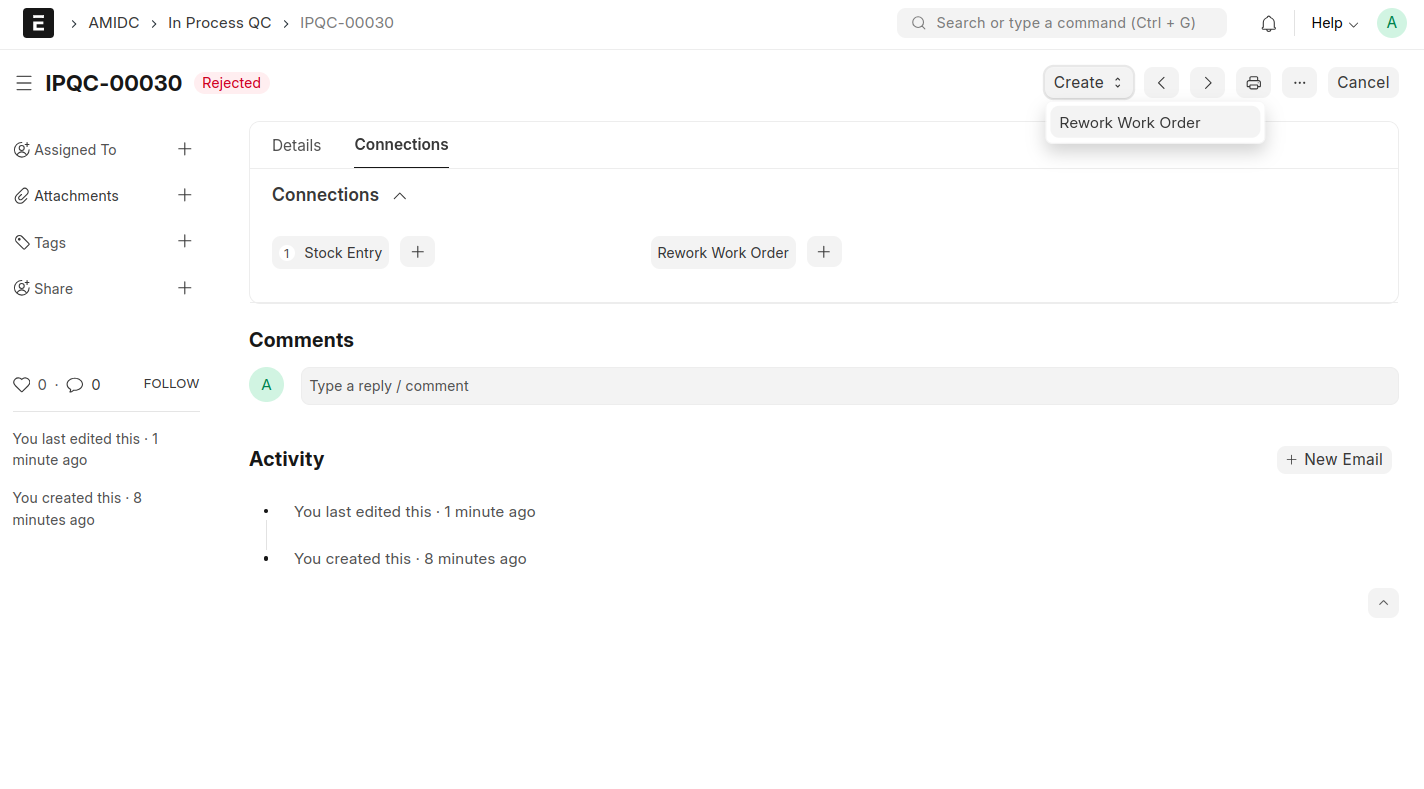The image size is (1424, 789).
Task: Add a tag with plus icon
Action: point(184,241)
